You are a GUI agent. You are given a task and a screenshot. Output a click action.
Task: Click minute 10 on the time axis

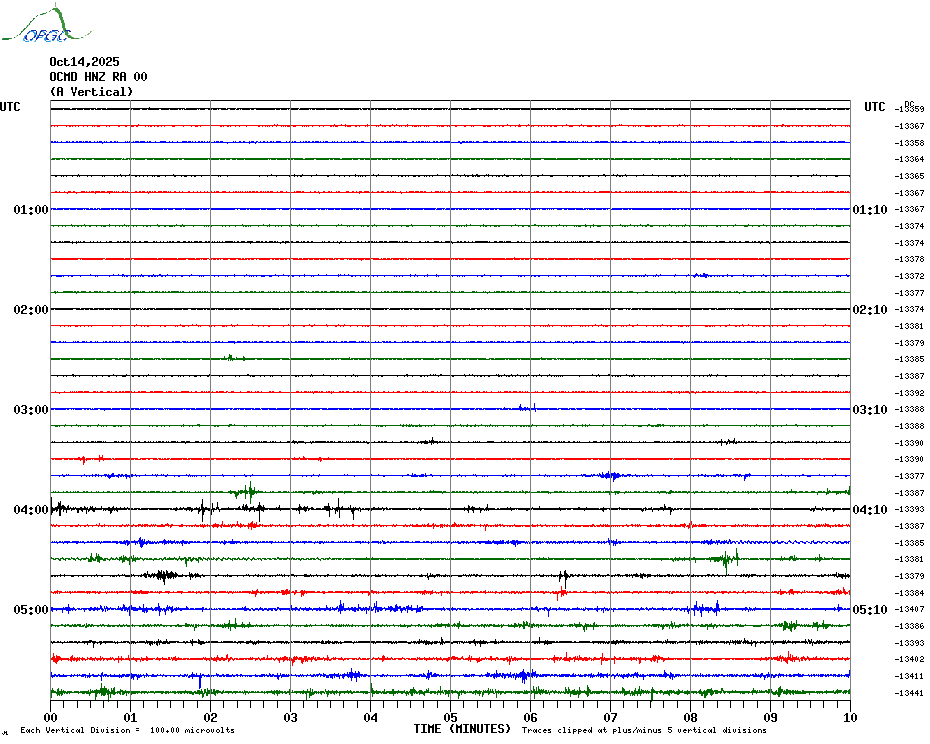click(x=850, y=717)
